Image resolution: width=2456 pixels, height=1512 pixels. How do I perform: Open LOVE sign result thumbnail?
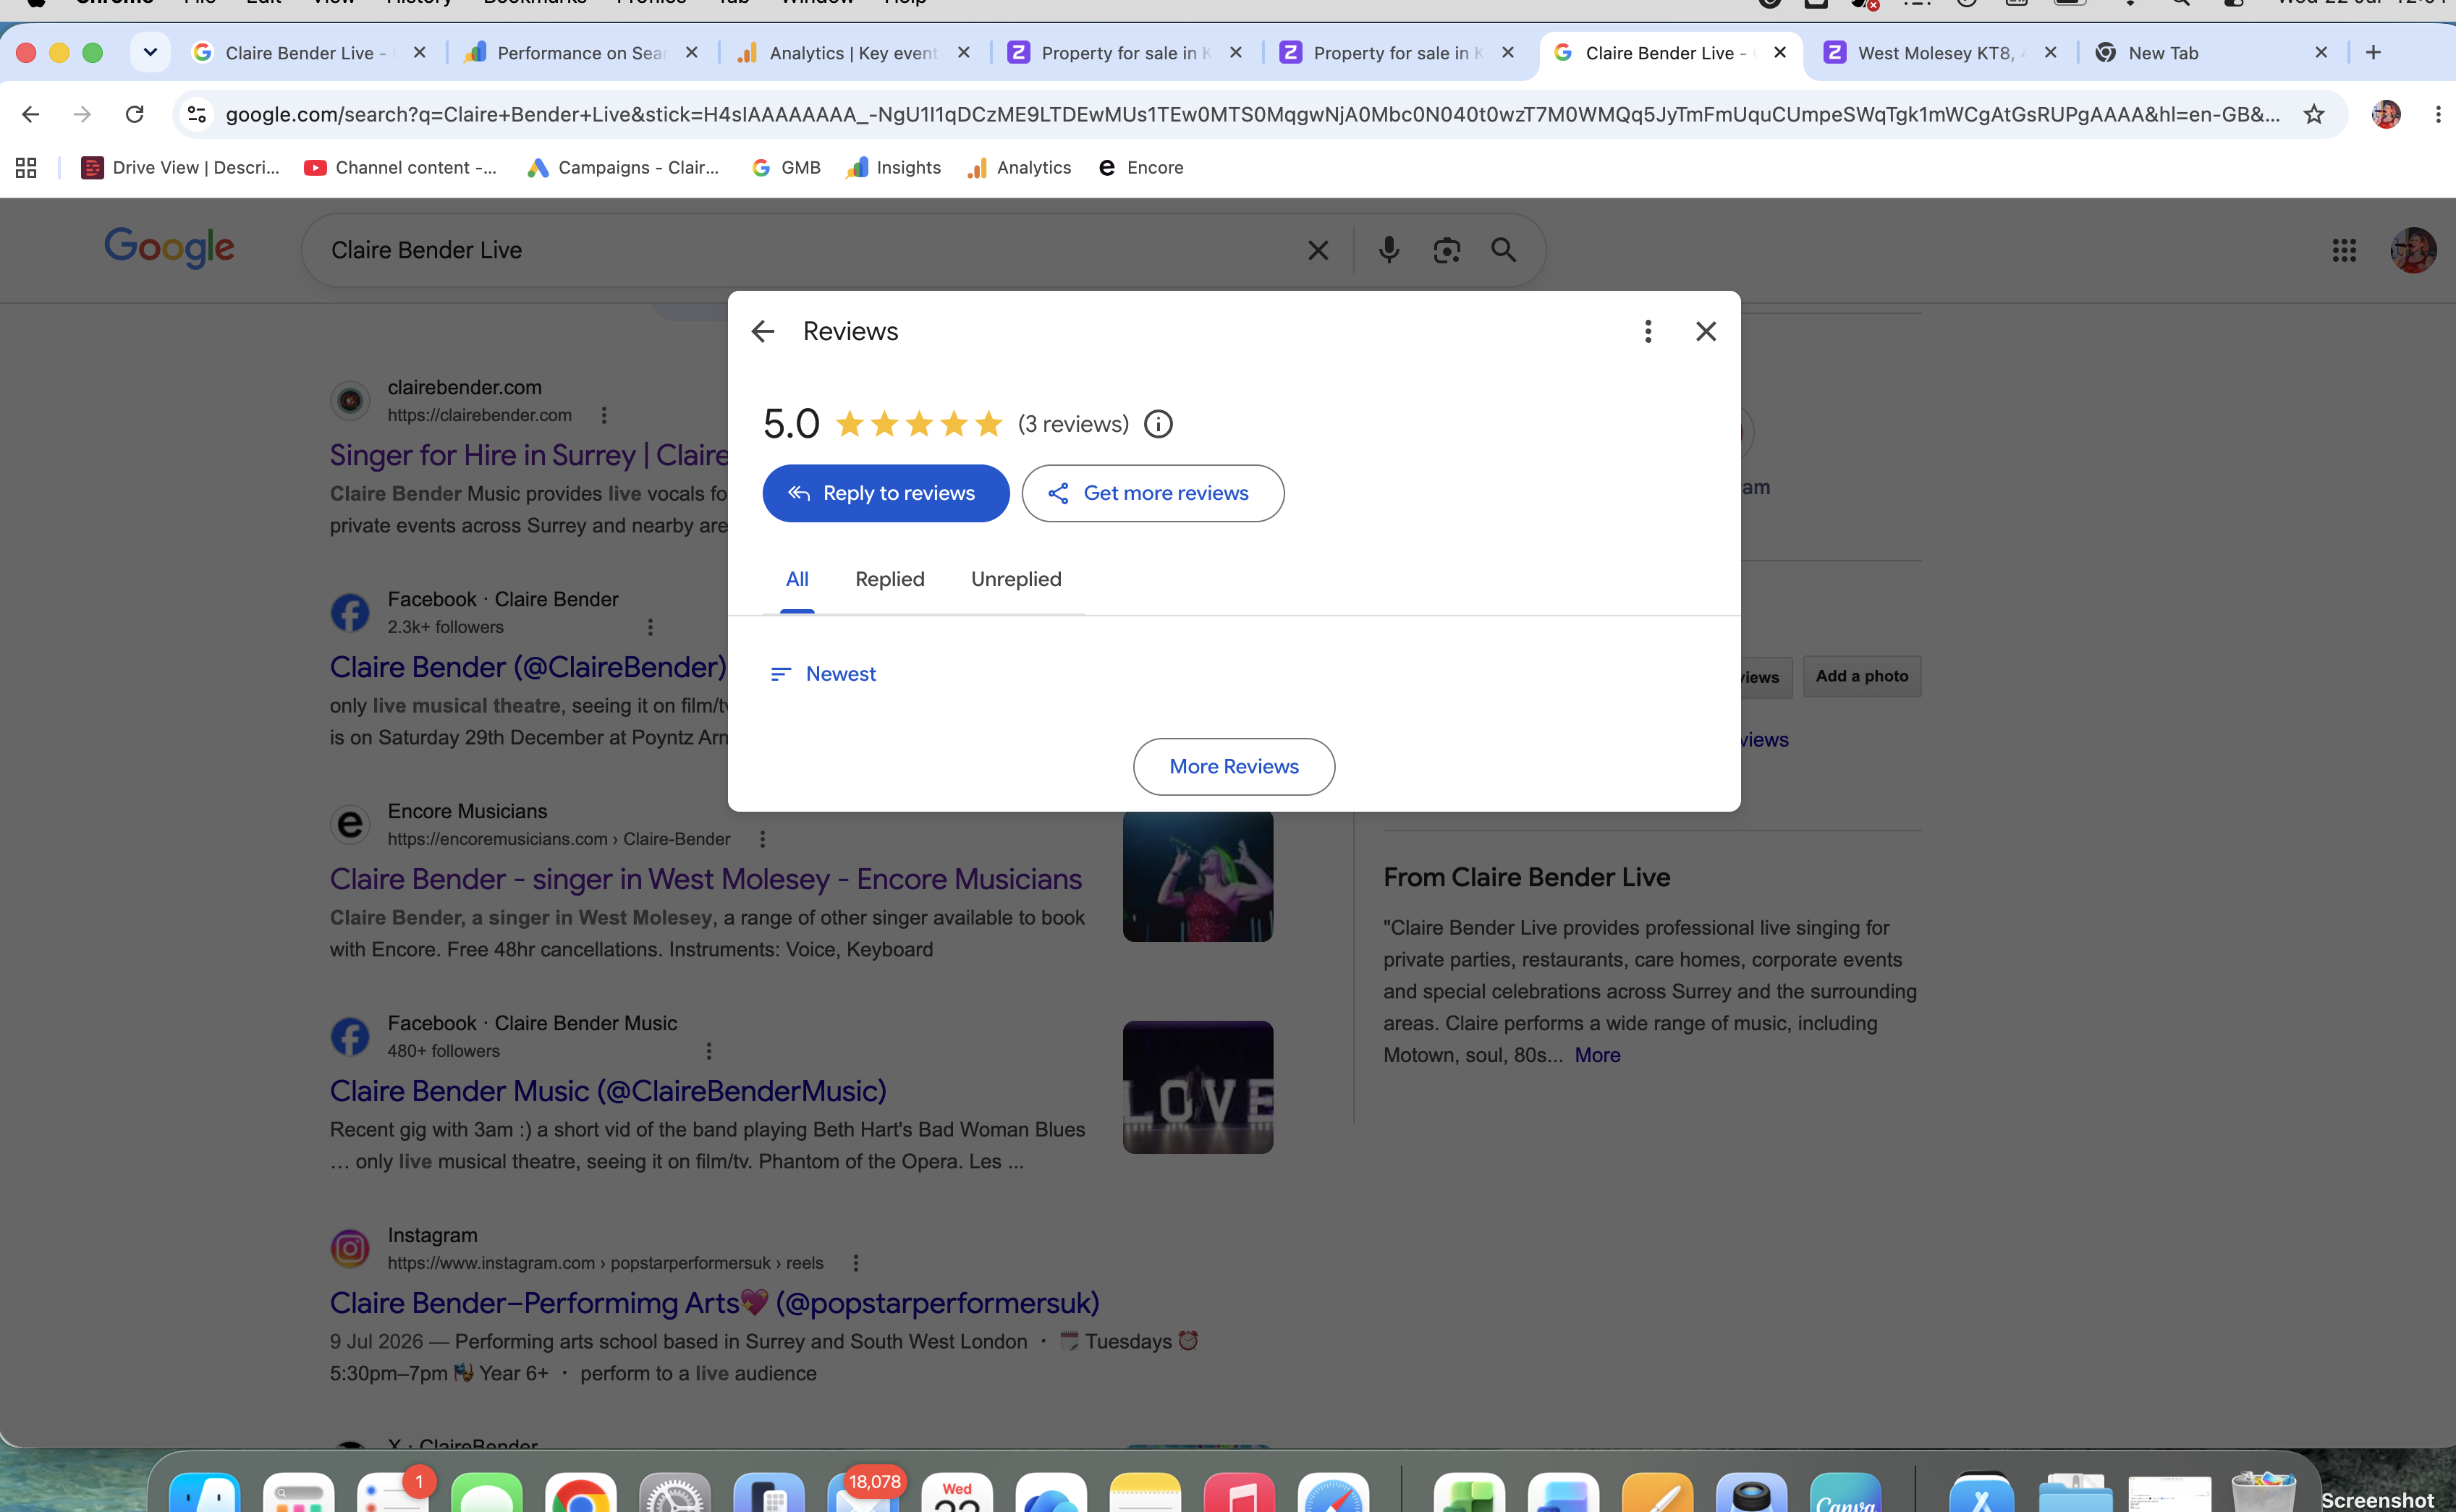pyautogui.click(x=1198, y=1087)
